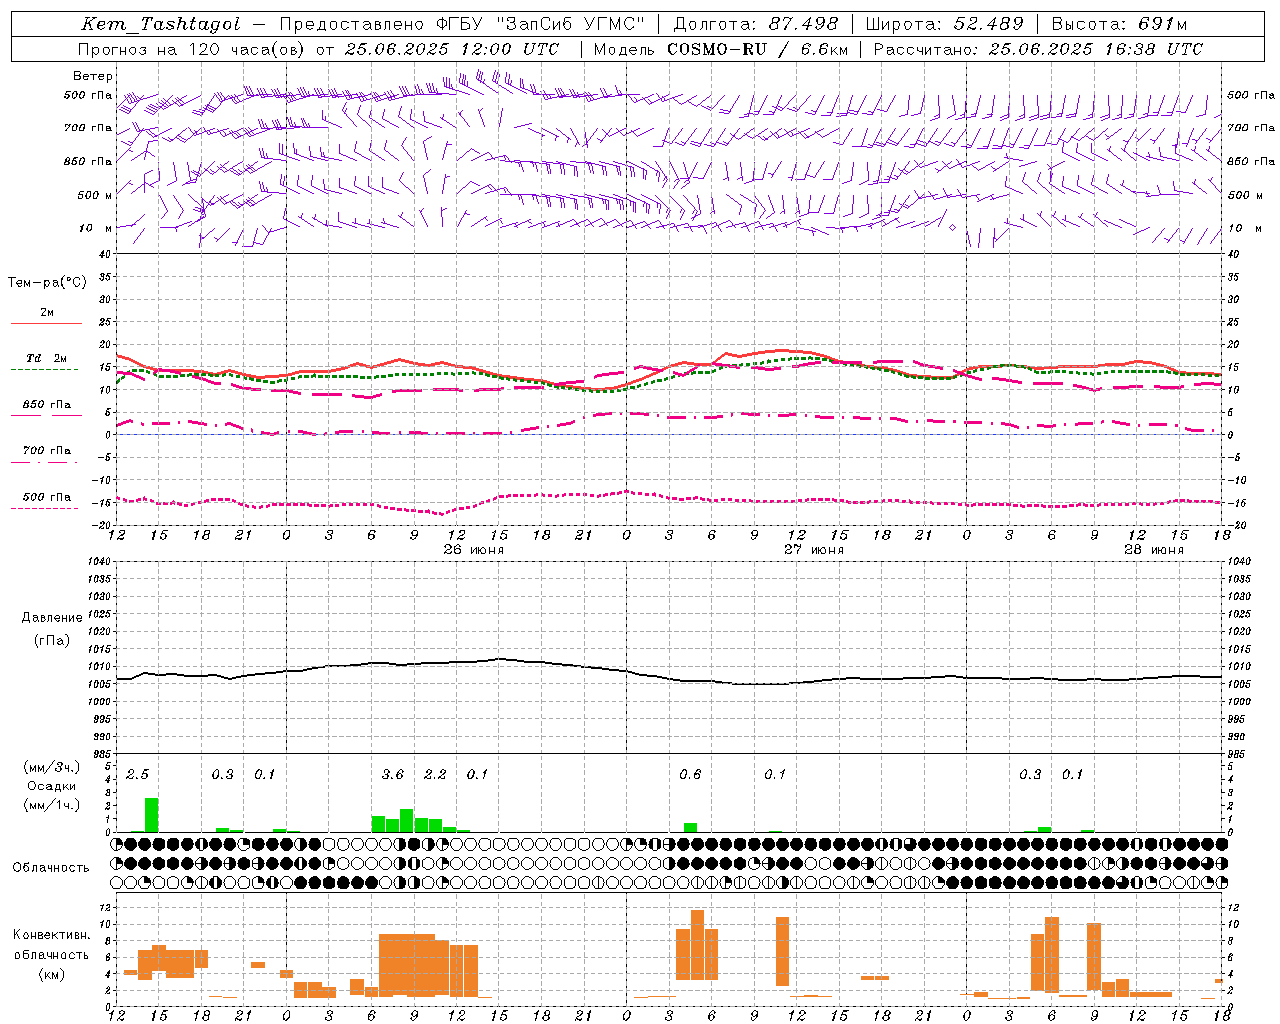Click the Рассчитано: 25.06.2025 16:38 UTC text
Viewport: 1280px width, 1024px height.
[1038, 49]
